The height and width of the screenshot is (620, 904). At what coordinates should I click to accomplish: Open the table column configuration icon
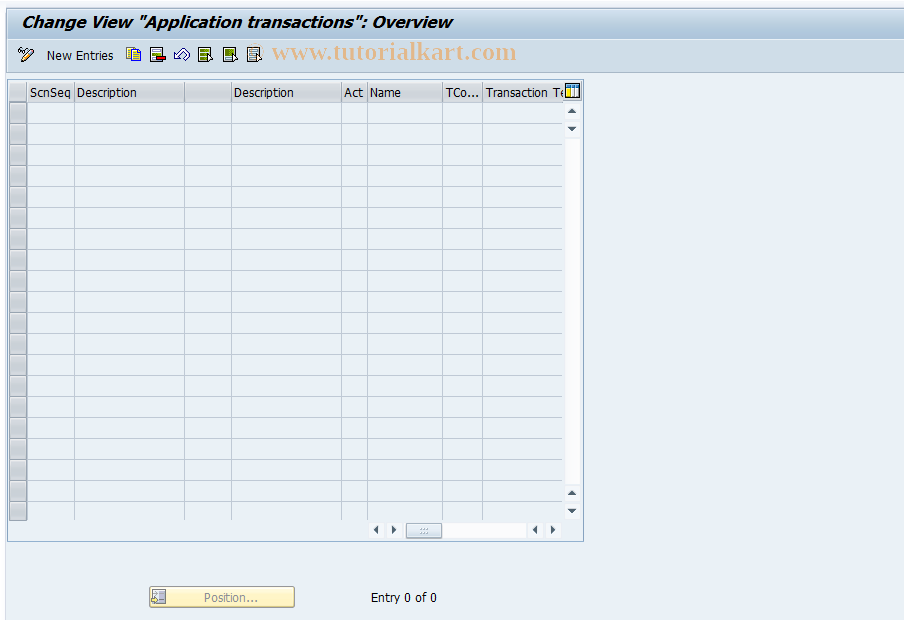coord(572,91)
